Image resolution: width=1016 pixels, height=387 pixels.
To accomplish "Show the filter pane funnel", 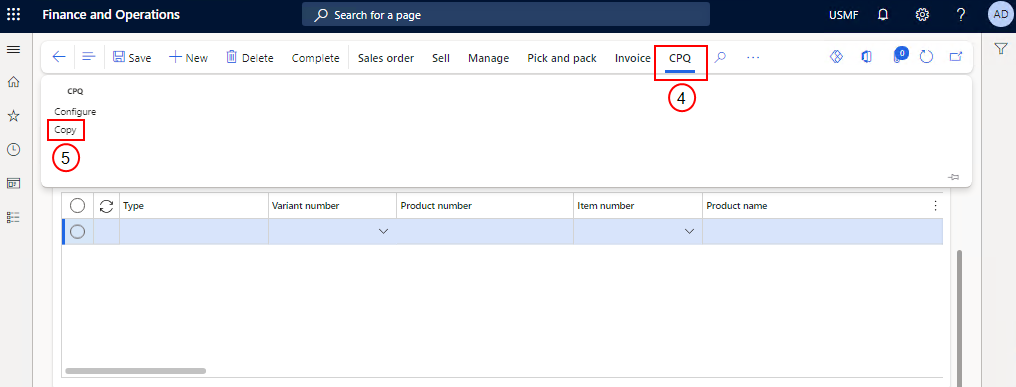I will 1000,49.
